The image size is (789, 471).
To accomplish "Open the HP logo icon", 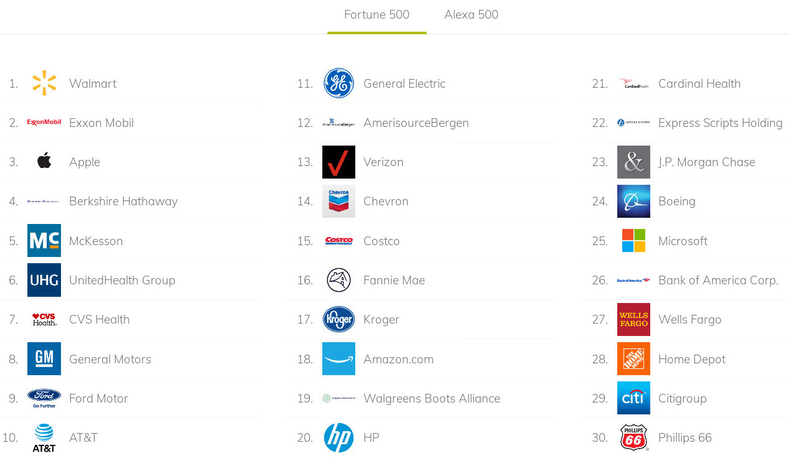I will (x=339, y=437).
